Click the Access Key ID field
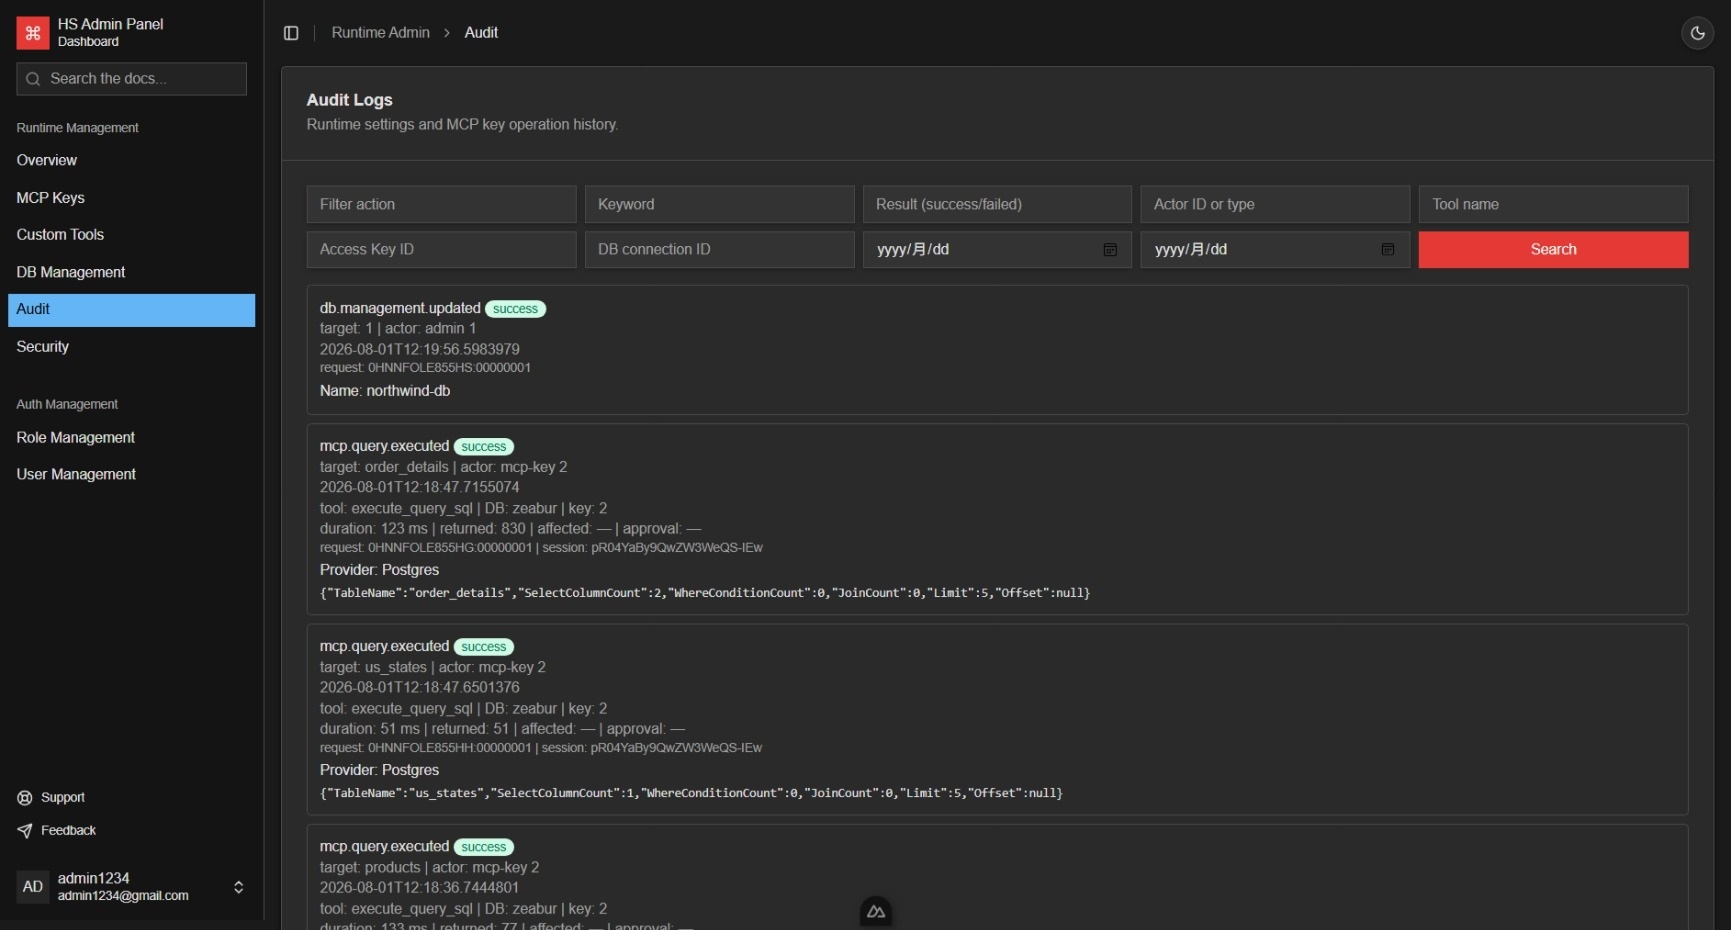The image size is (1731, 930). pyautogui.click(x=441, y=250)
